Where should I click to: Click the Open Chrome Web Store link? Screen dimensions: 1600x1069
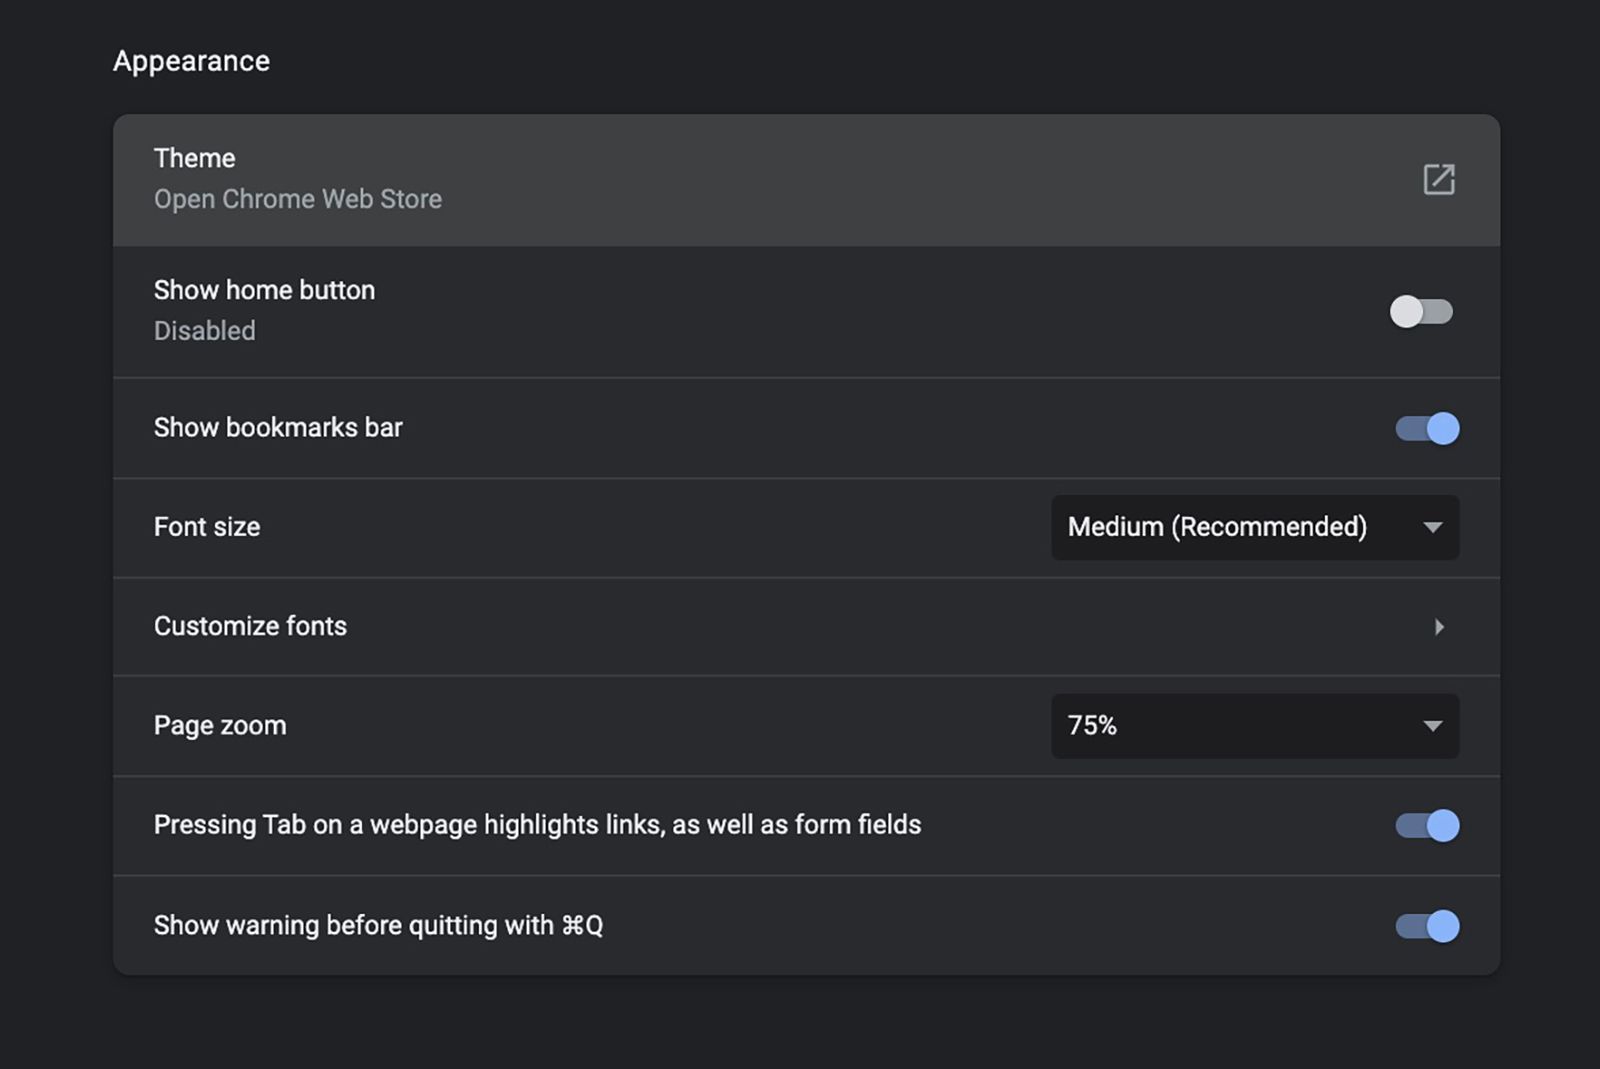[297, 199]
